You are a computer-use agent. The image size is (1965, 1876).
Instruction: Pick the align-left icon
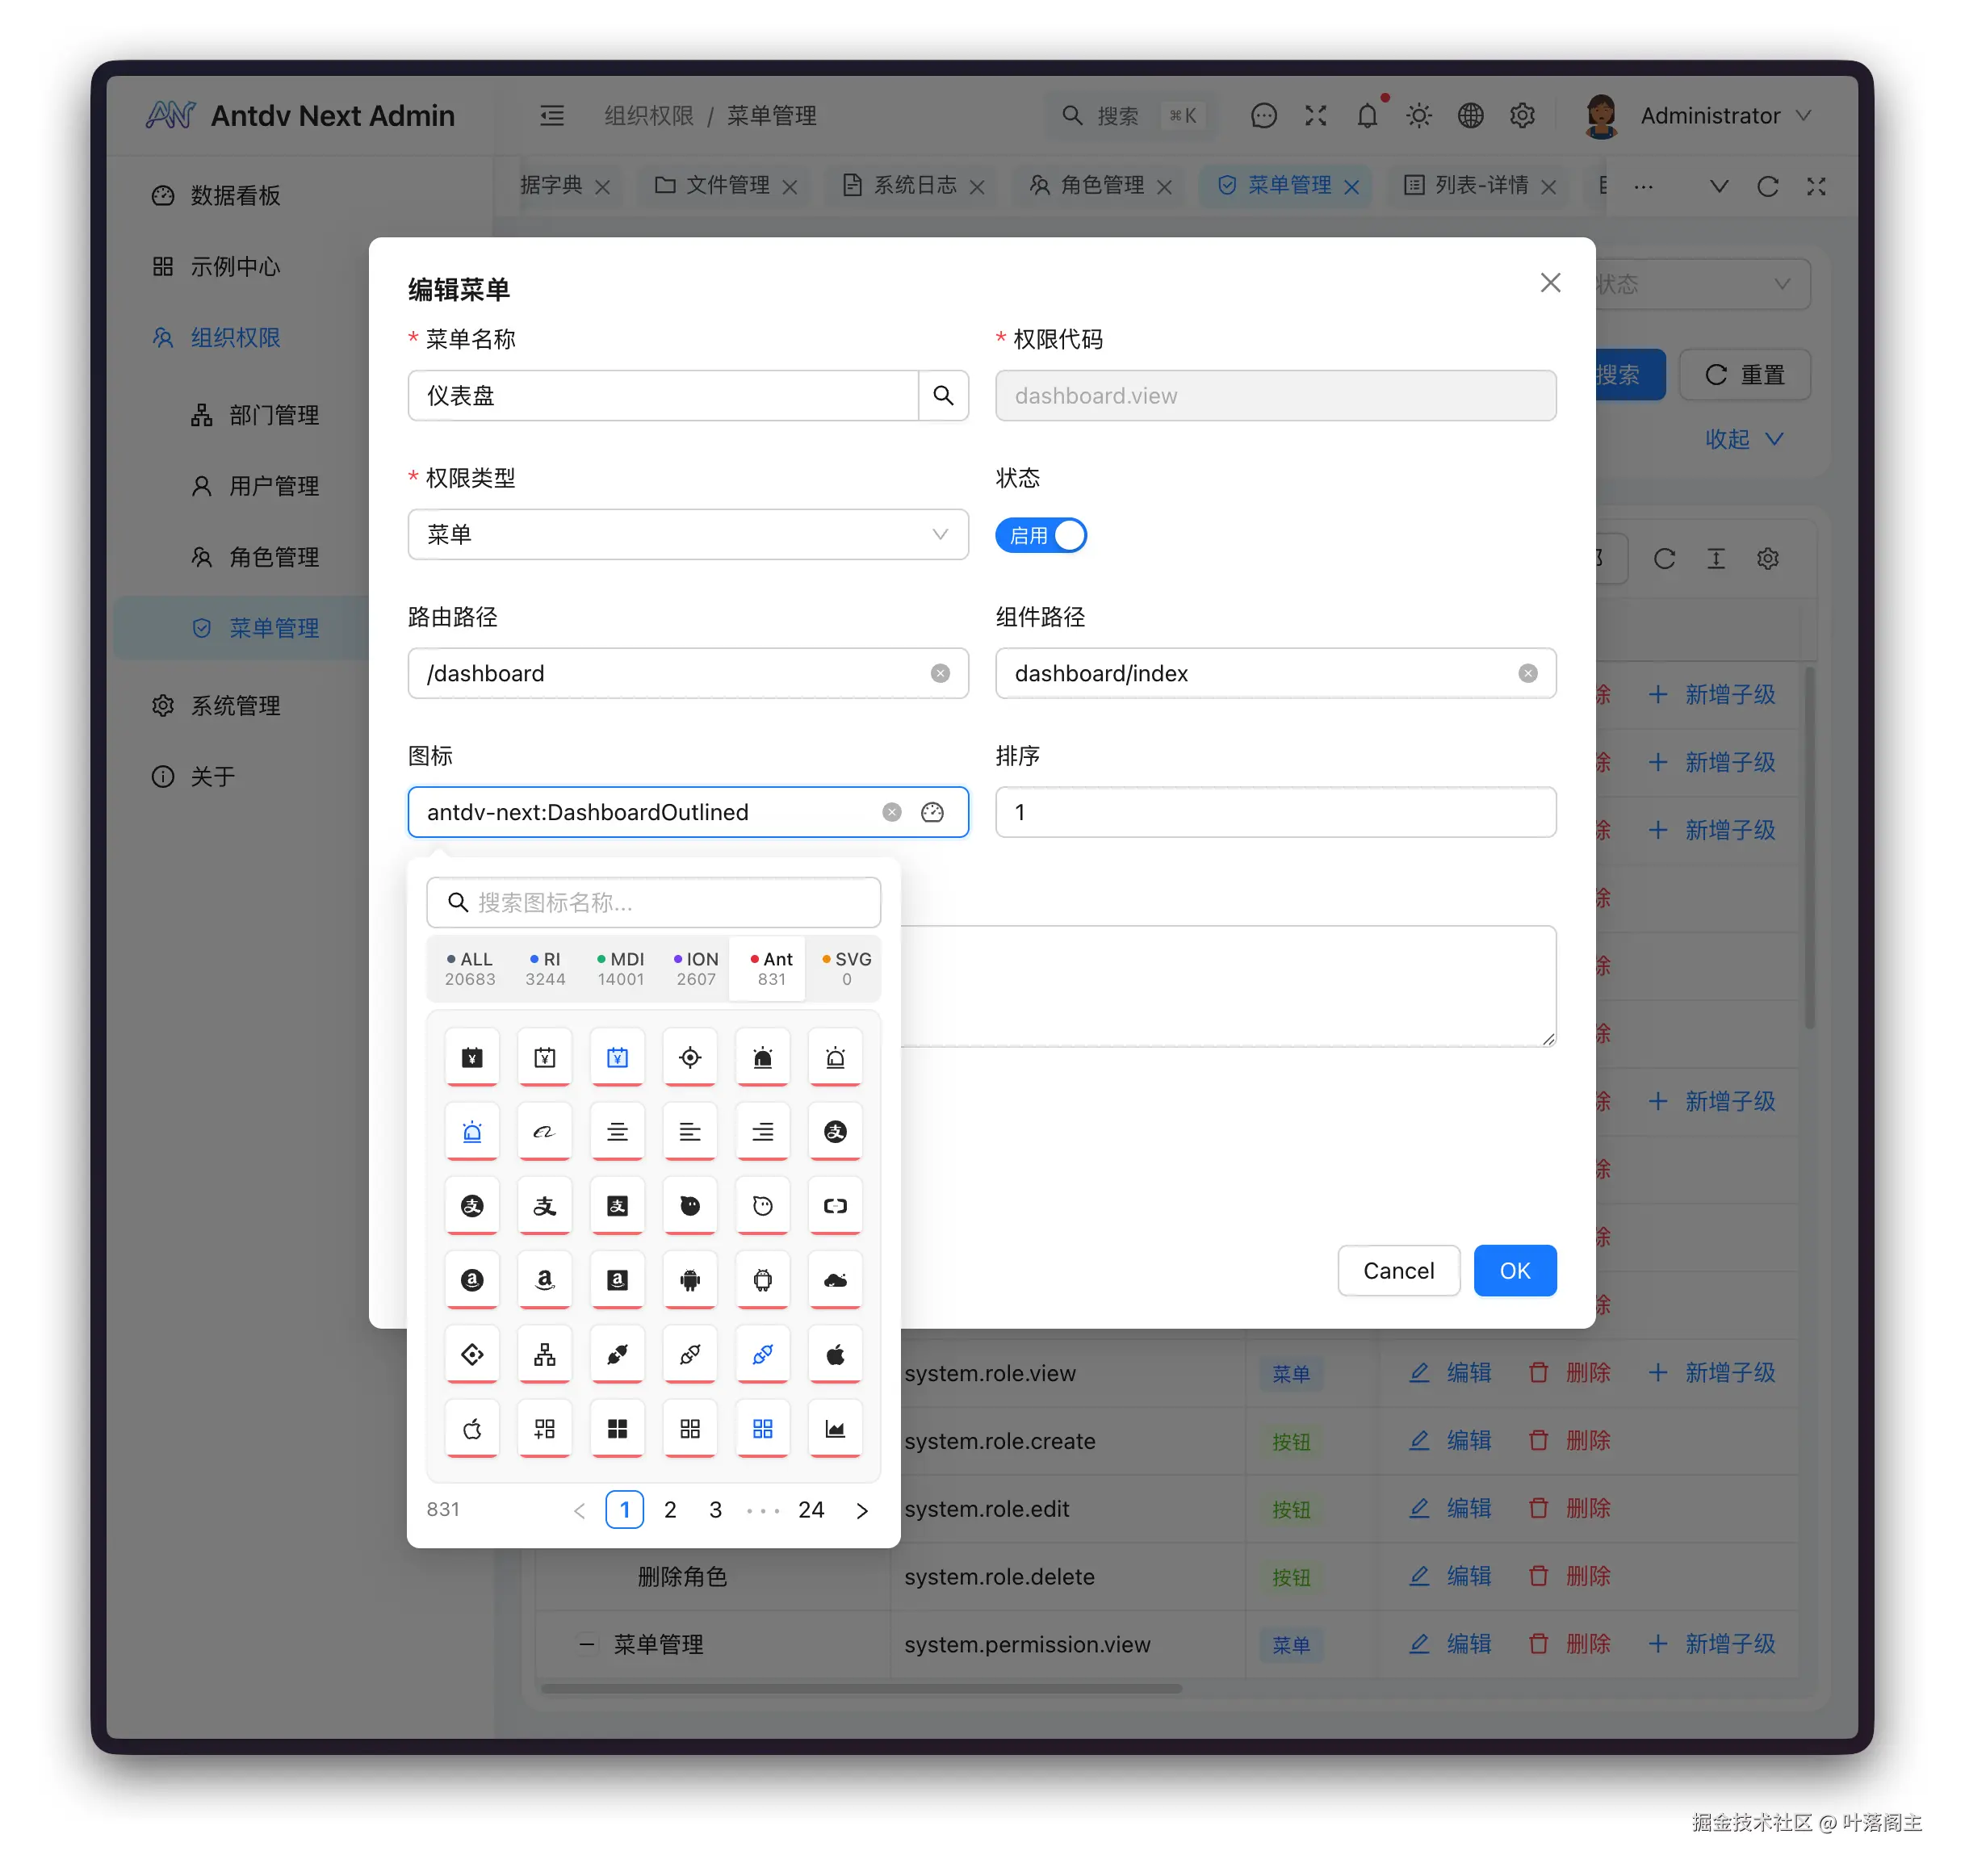690,1132
